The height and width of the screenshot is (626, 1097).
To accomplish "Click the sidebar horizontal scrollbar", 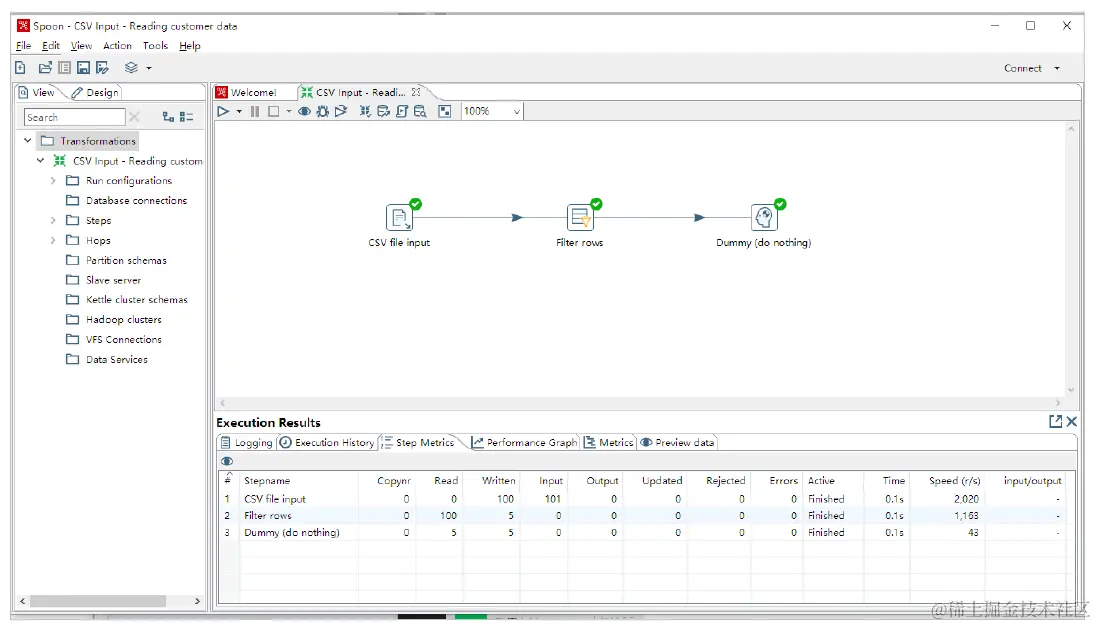I will pos(98,601).
